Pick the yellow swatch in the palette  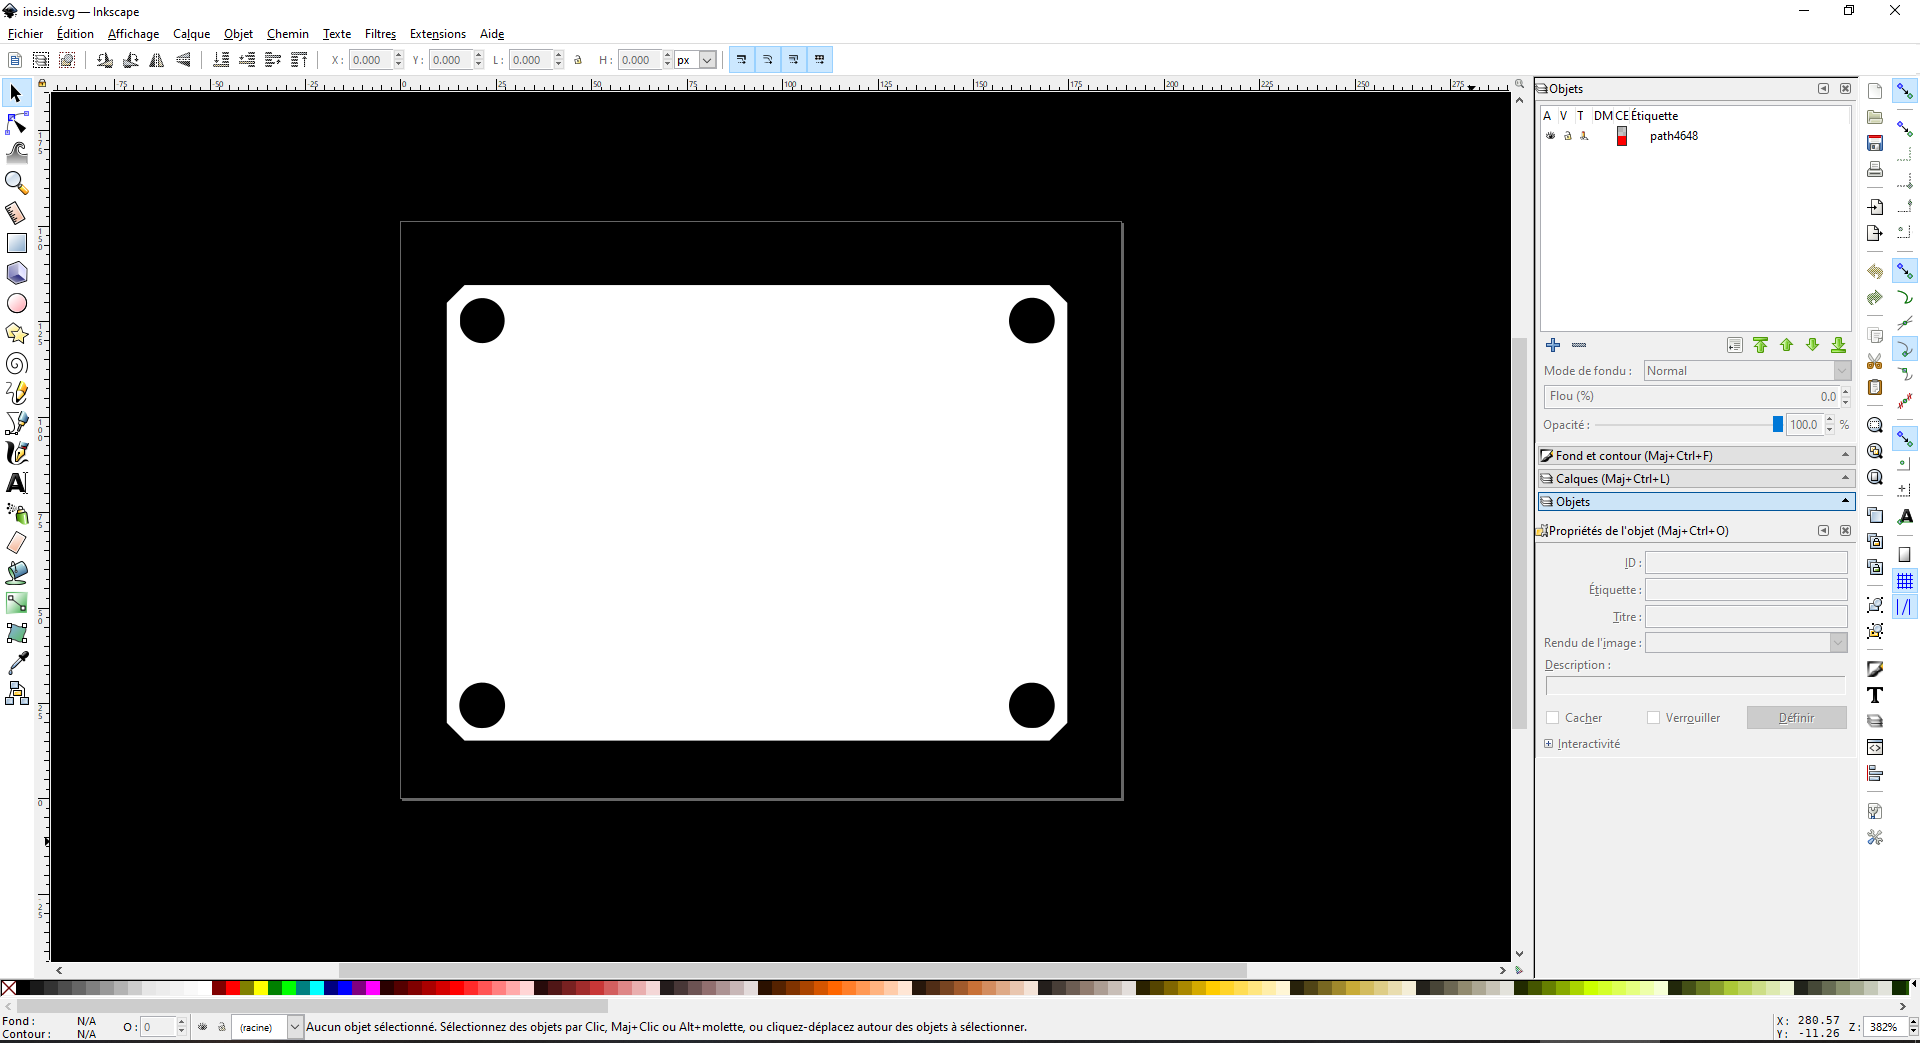pyautogui.click(x=261, y=988)
